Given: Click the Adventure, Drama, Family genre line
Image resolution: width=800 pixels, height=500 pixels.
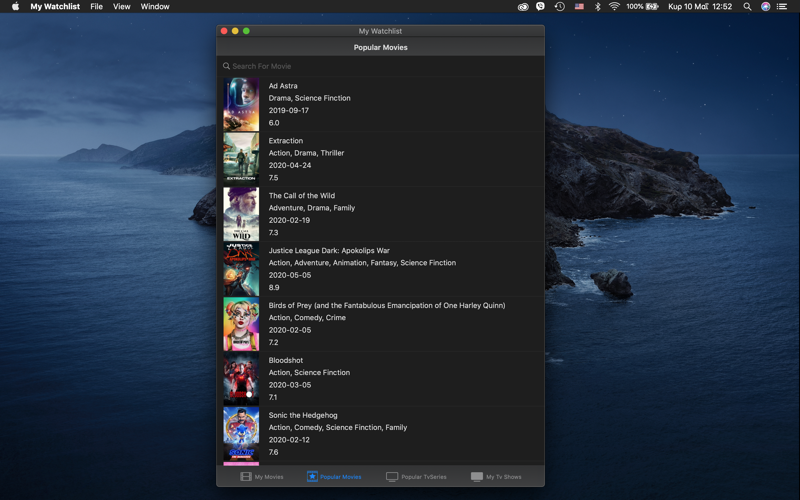Looking at the screenshot, I should [312, 208].
